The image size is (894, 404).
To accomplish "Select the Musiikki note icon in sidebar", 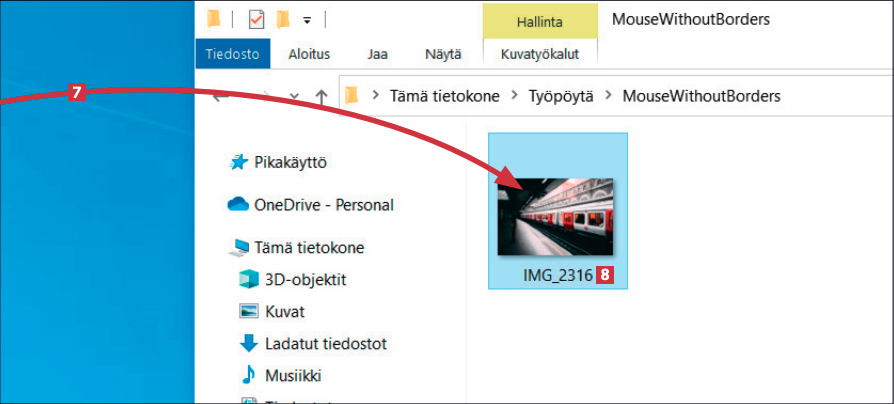I will [249, 375].
